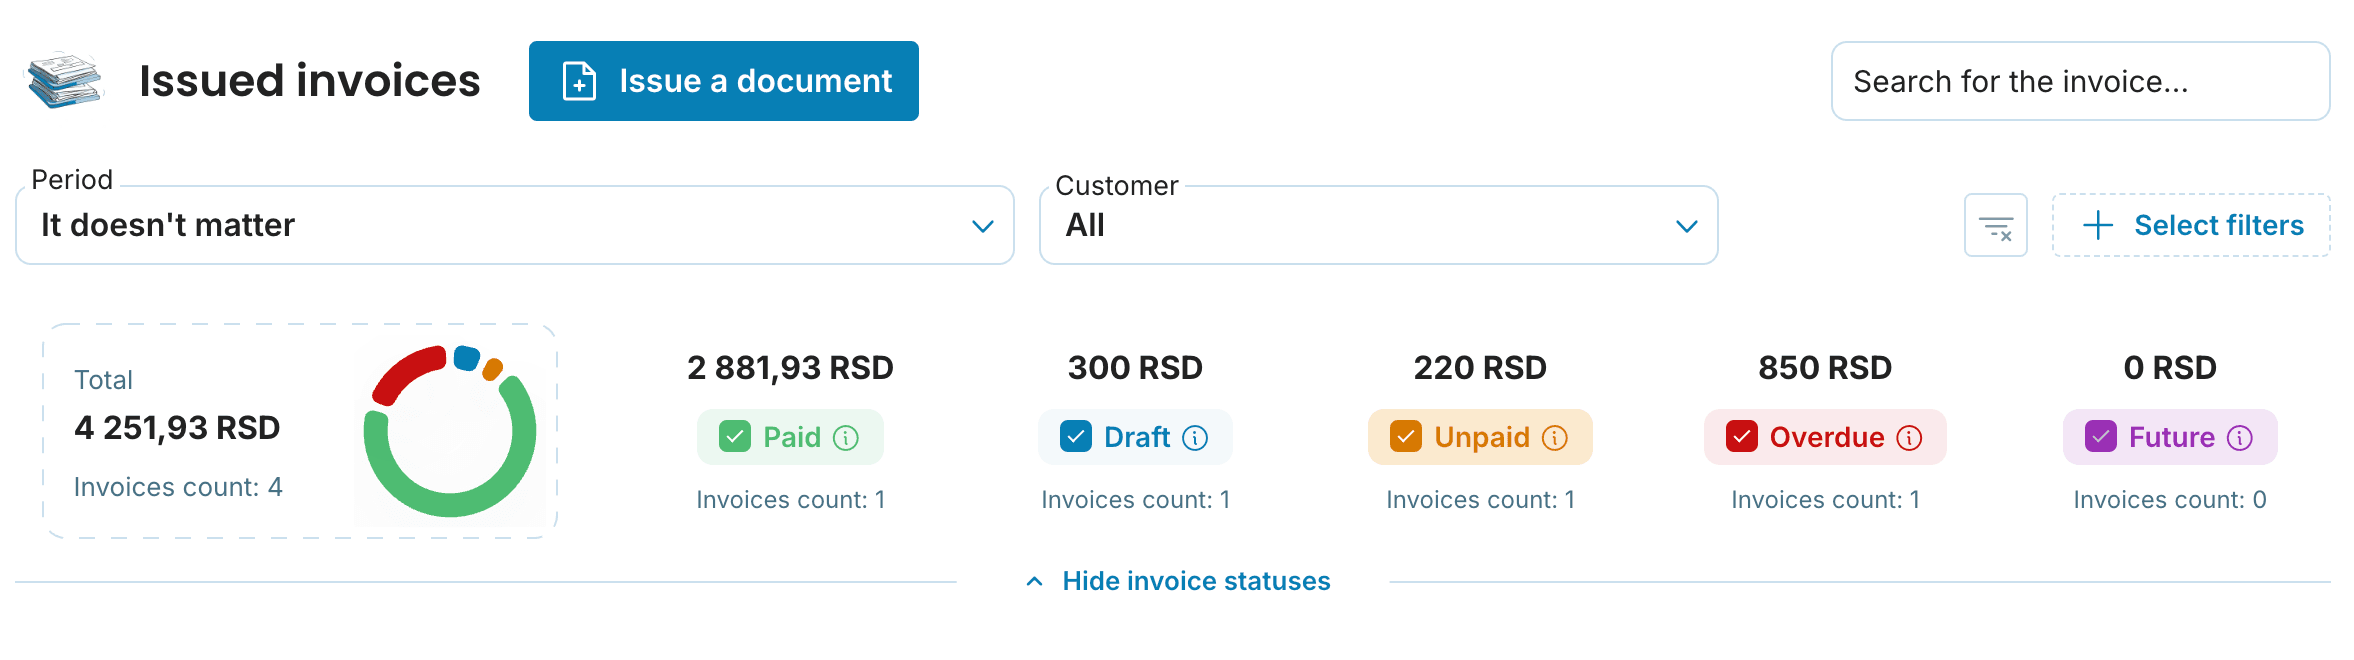Uncheck the Draft status checkbox
Viewport: 2354px width, 660px height.
point(1076,437)
